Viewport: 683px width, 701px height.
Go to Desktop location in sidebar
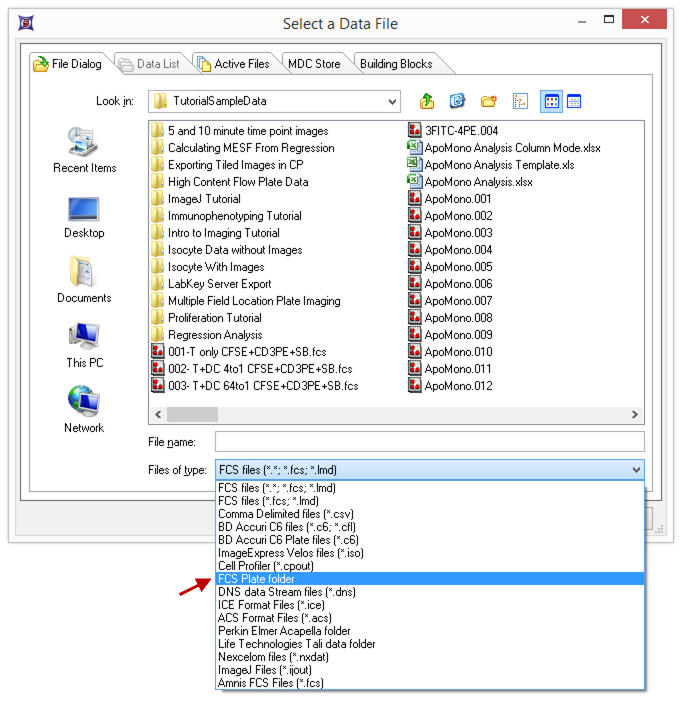click(84, 215)
